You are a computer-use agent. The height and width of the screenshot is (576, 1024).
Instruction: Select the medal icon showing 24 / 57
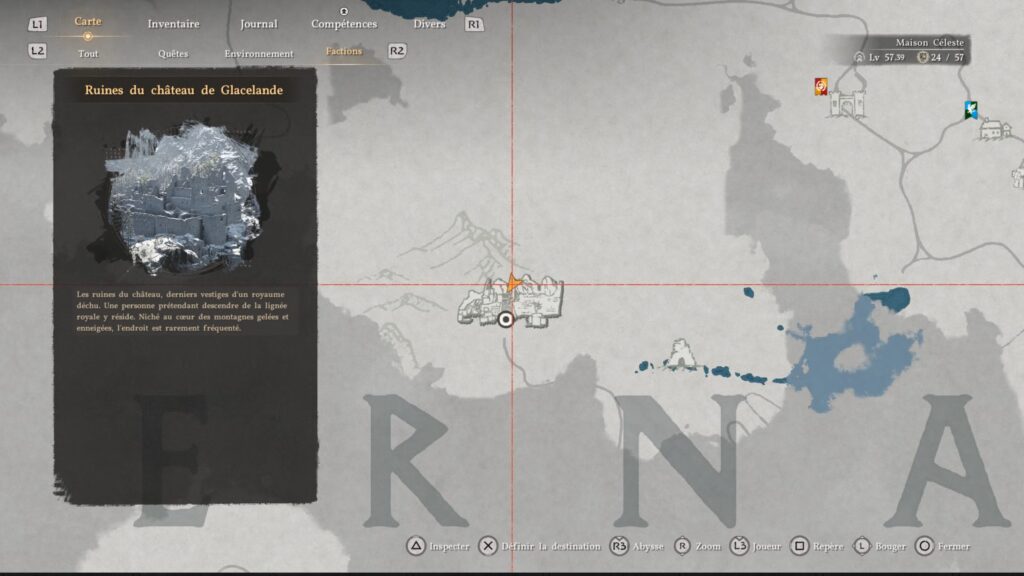923,58
